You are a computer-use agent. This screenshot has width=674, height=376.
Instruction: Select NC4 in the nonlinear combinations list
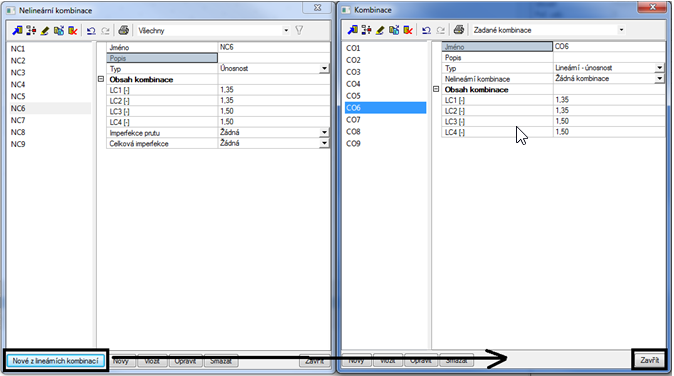pos(18,85)
